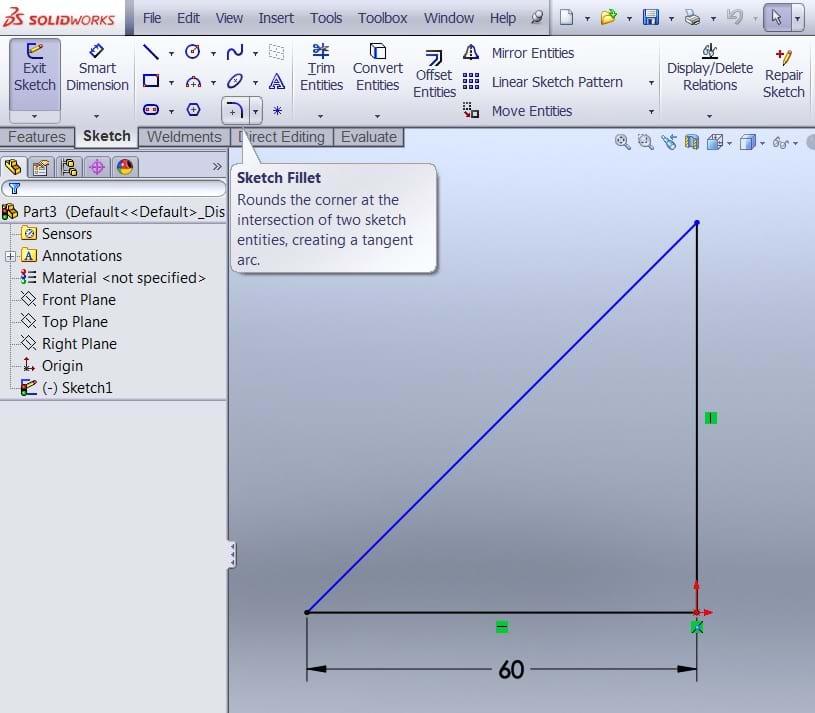Click the Convert Entities icon

(377, 68)
